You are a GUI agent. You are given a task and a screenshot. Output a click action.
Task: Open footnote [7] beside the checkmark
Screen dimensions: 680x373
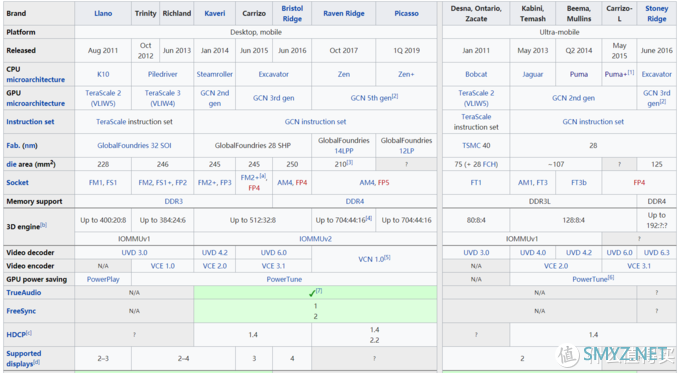point(319,291)
